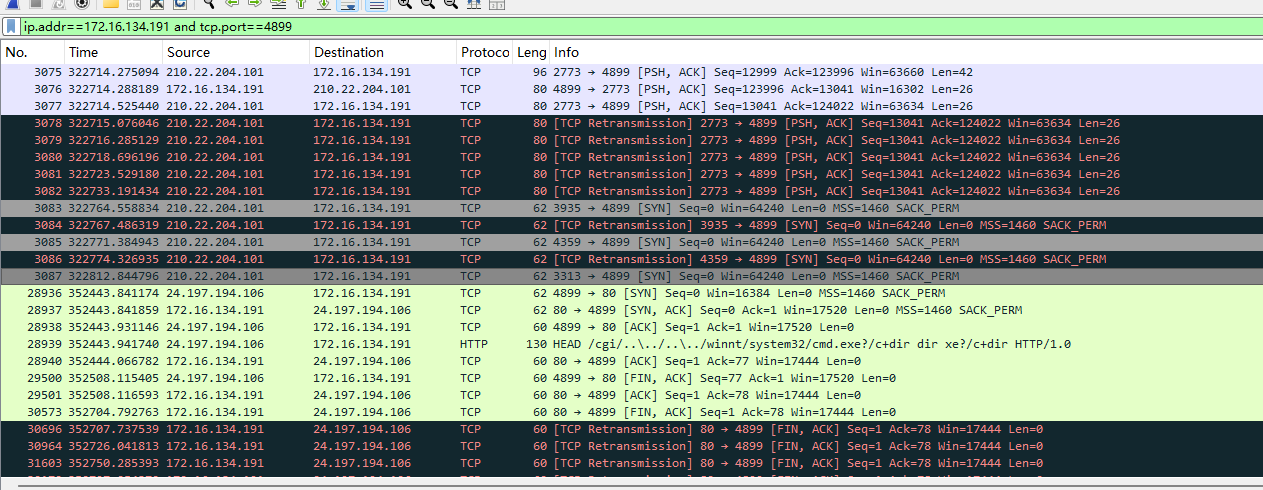1263x490 pixels.
Task: Click time value 322764.558834
Action: pyautogui.click(x=113, y=208)
